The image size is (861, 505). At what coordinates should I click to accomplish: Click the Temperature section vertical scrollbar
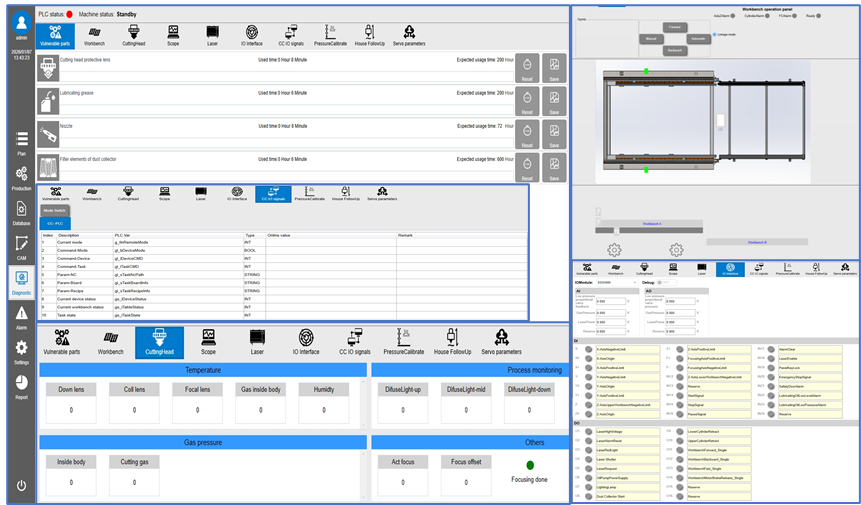363,402
